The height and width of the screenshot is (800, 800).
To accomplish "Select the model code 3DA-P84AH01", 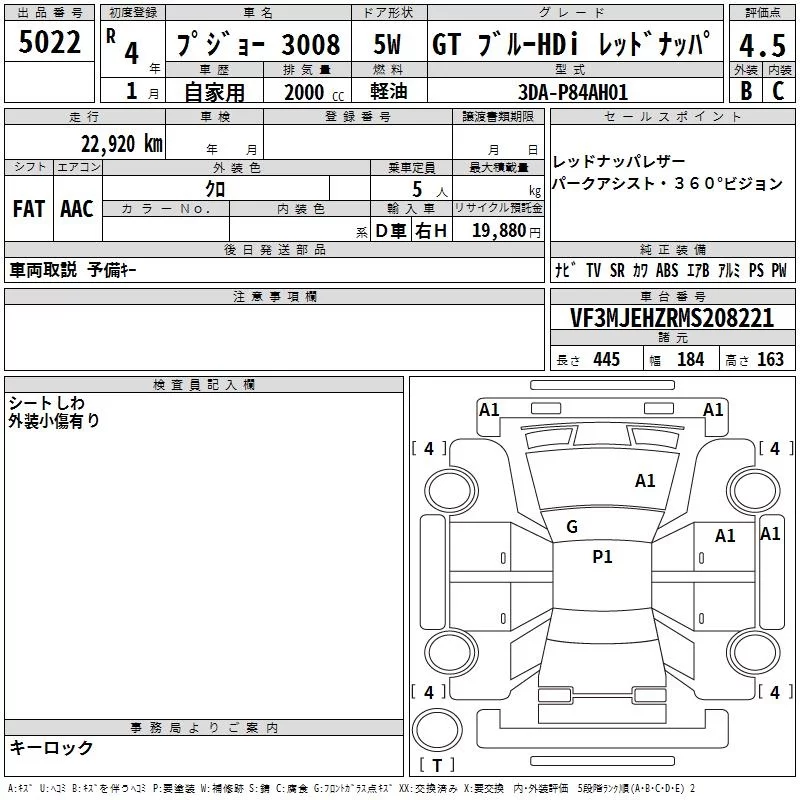I will pyautogui.click(x=573, y=92).
